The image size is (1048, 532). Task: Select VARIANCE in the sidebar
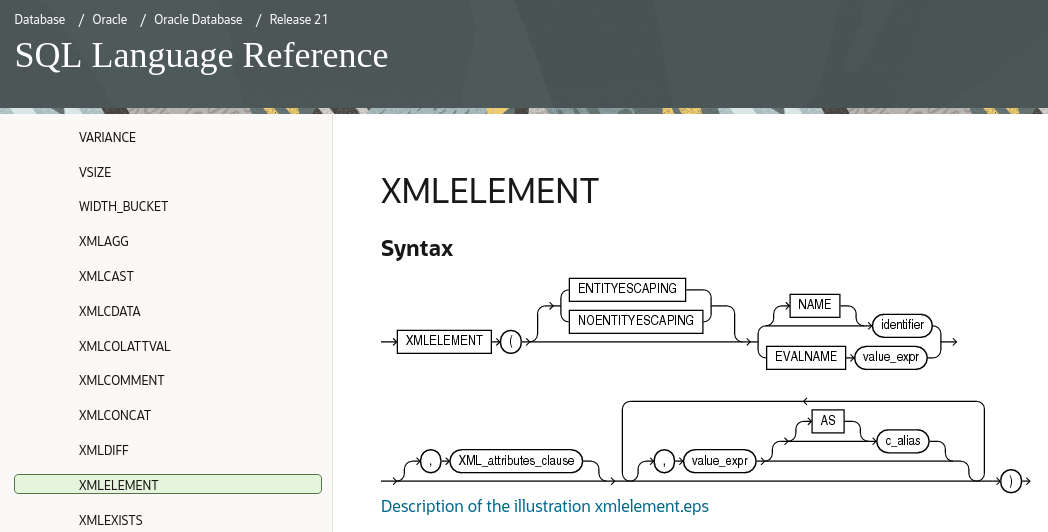(107, 137)
